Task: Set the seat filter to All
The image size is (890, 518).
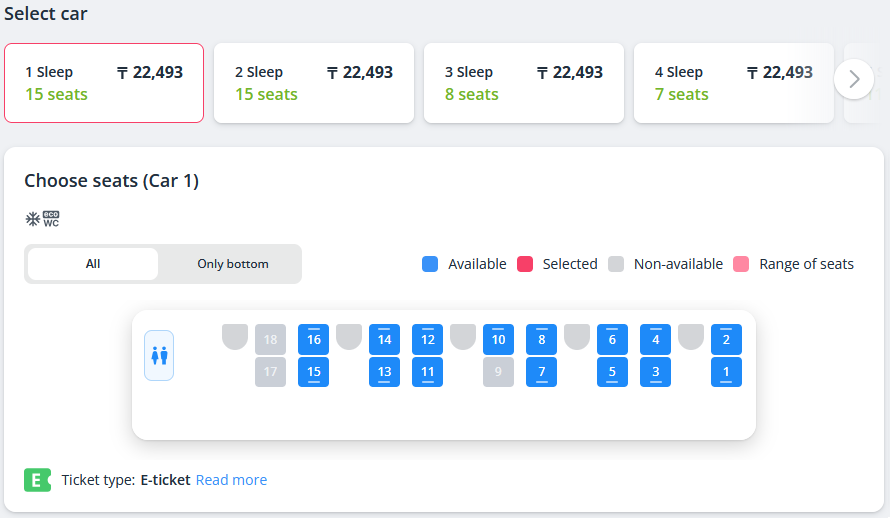Action: pos(93,264)
